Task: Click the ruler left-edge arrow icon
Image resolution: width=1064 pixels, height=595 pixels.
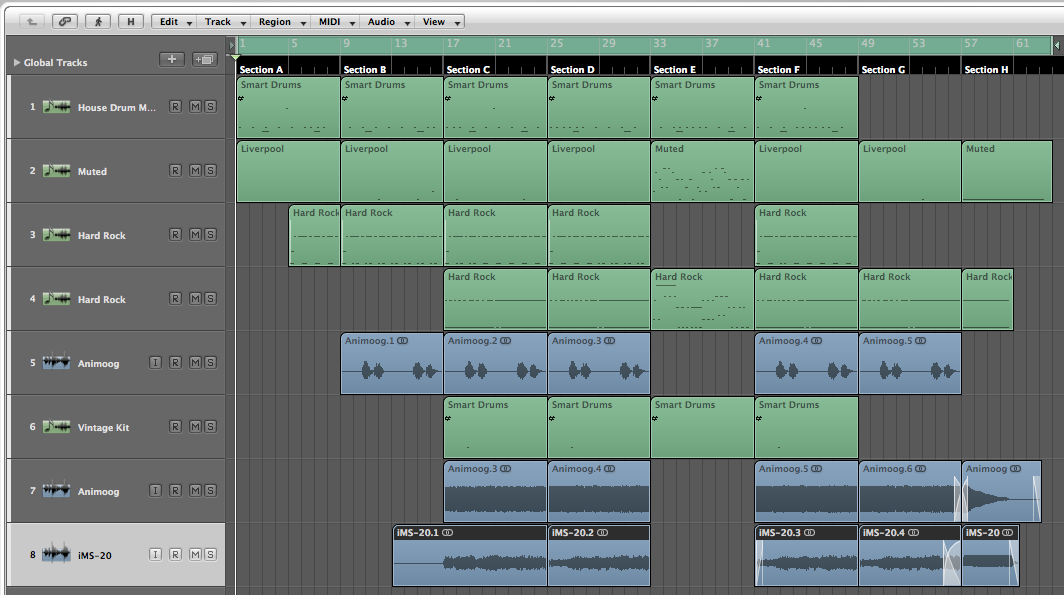Action: click(231, 45)
